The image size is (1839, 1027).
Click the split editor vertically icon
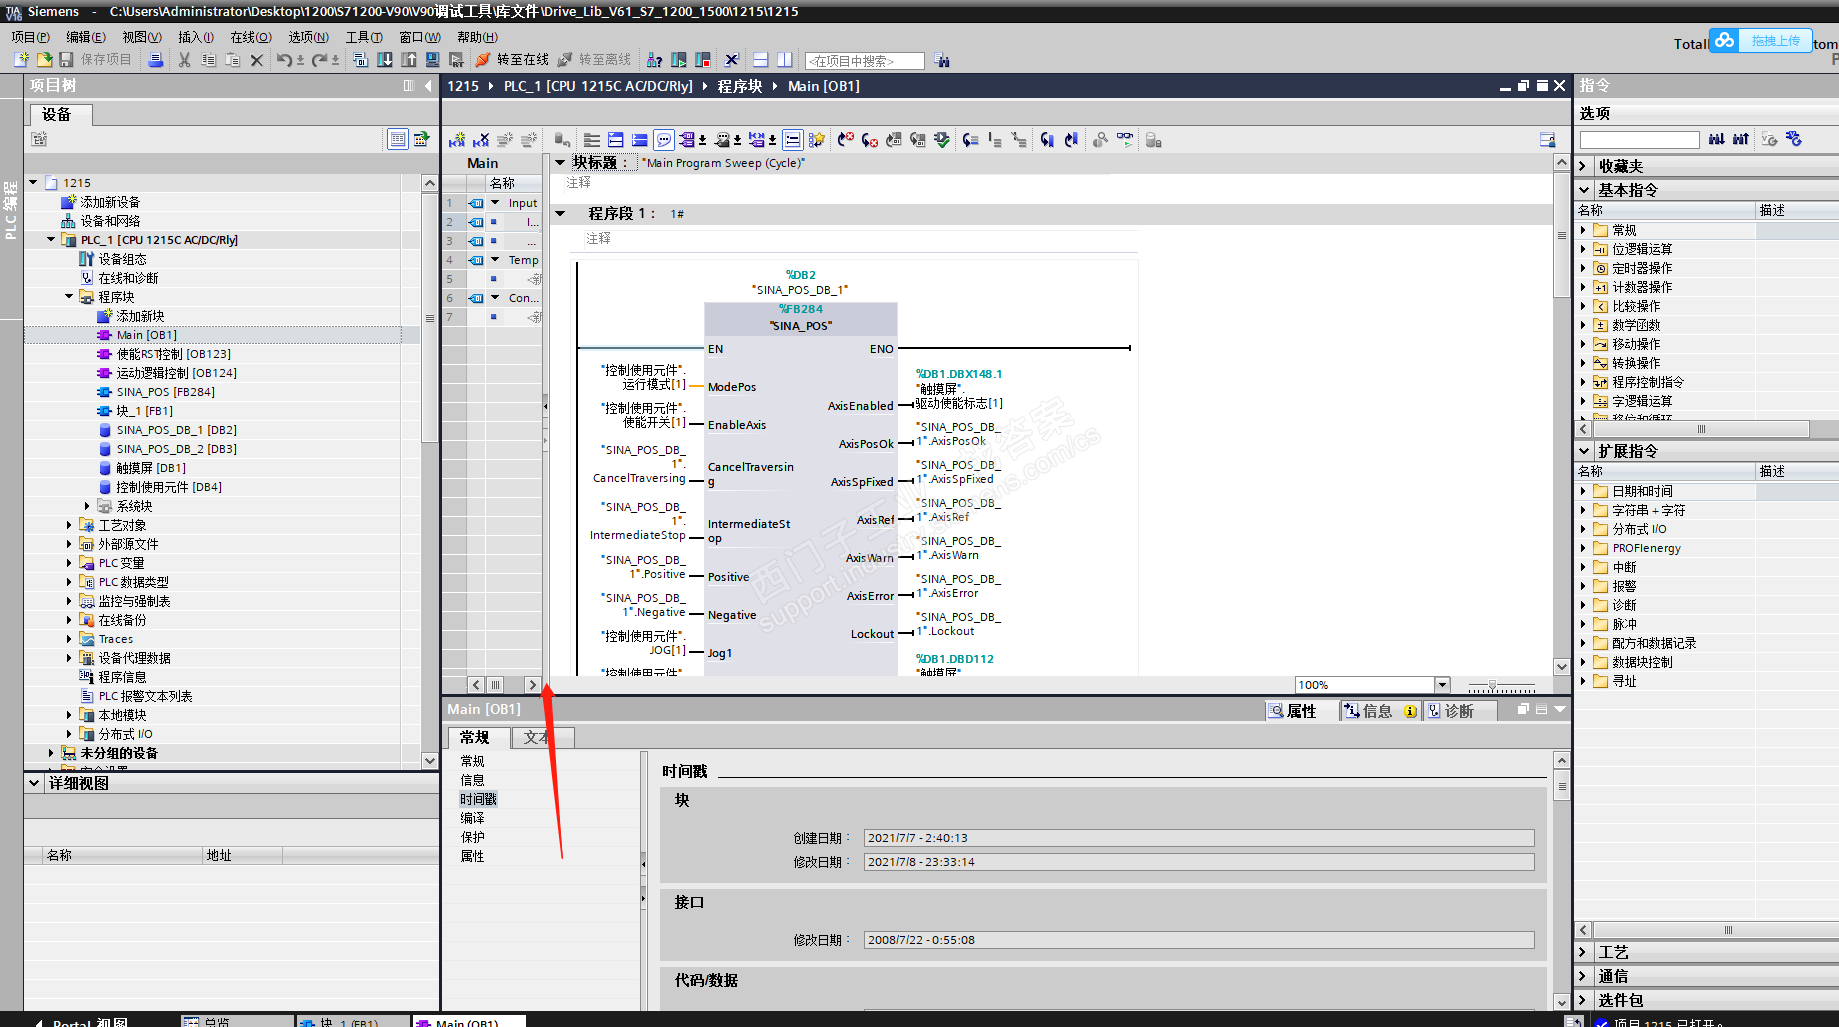point(785,60)
